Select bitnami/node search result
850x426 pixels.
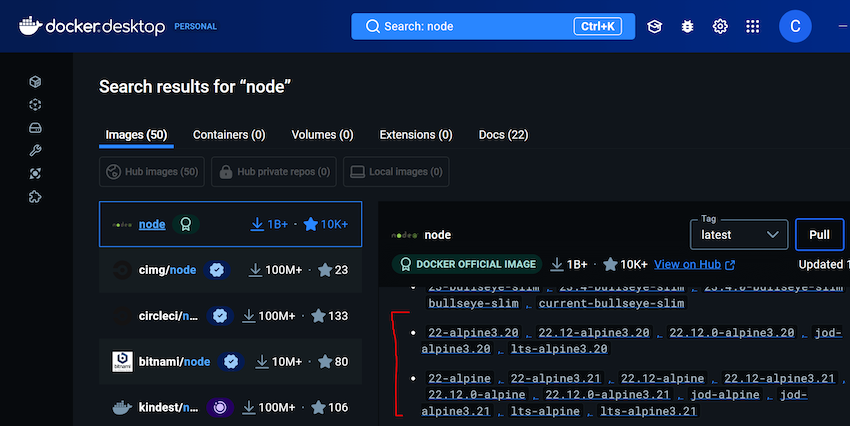(230, 362)
